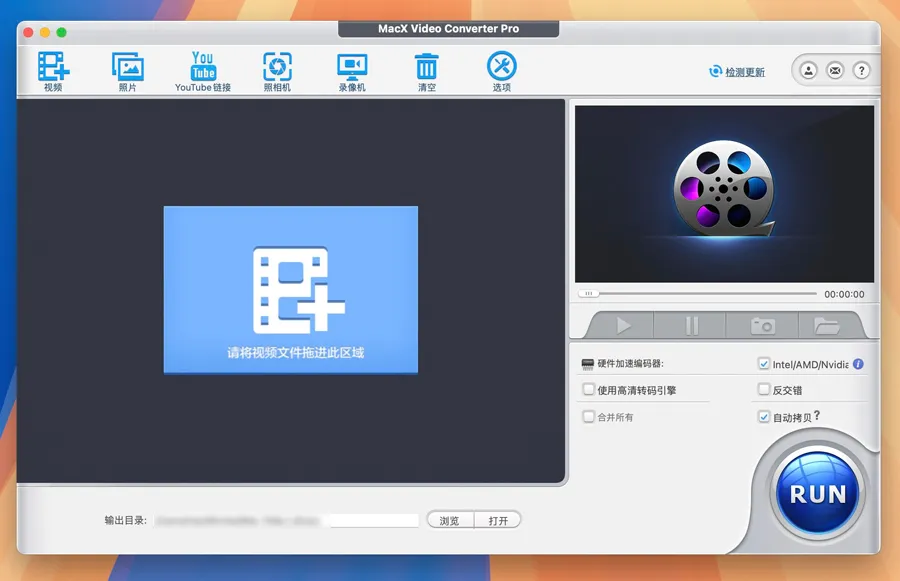The width and height of the screenshot is (900, 581).
Task: Launch the 录像机 screen recorder
Action: tap(352, 67)
